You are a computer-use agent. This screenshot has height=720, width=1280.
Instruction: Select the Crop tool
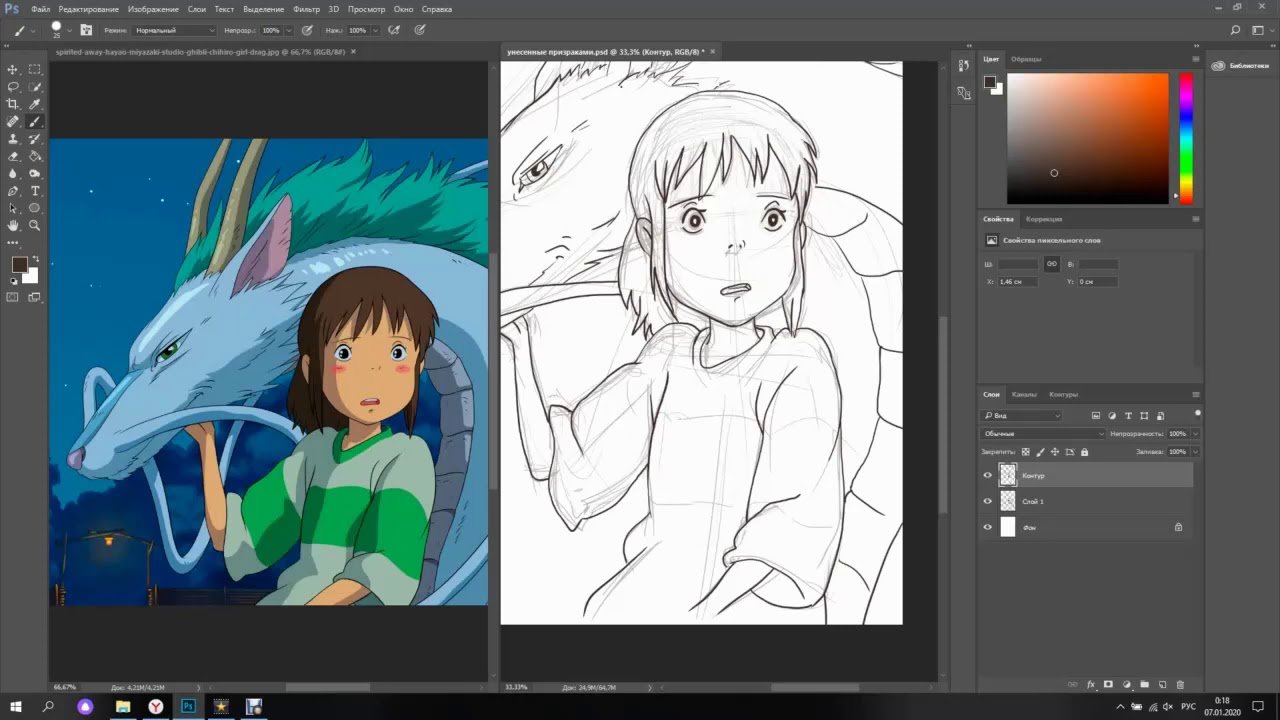pyautogui.click(x=13, y=104)
